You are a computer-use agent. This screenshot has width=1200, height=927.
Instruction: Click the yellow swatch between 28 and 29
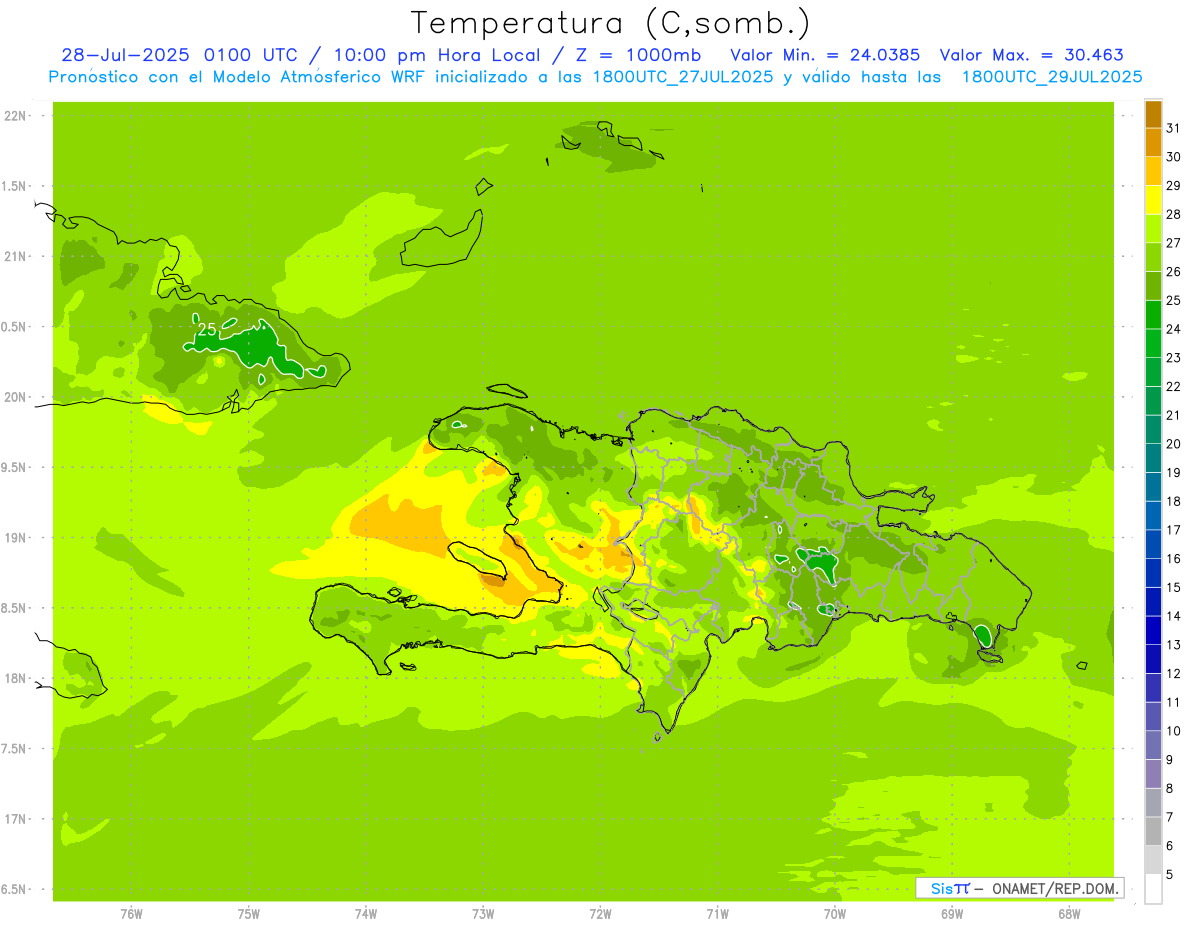1153,200
